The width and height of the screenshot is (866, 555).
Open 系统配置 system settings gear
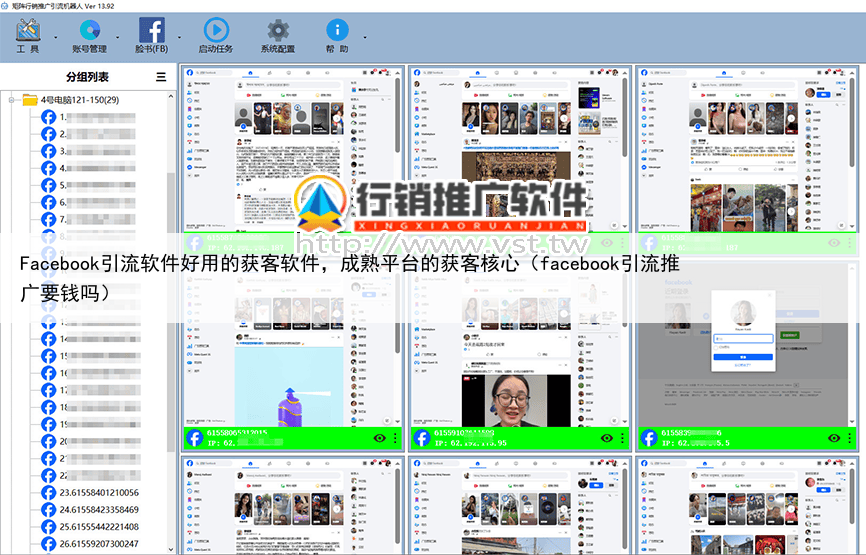pos(278,35)
